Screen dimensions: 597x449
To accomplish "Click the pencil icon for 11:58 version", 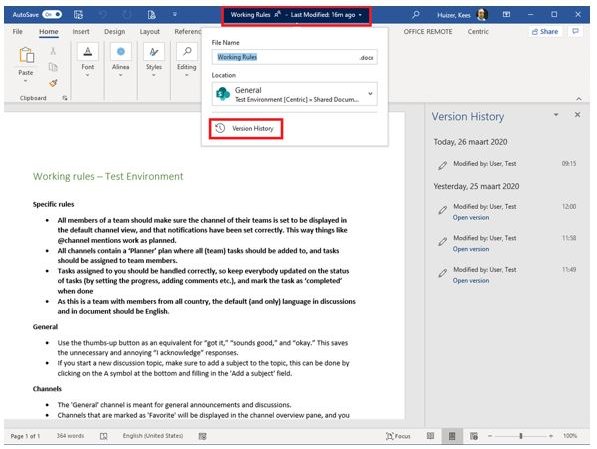I will (442, 242).
